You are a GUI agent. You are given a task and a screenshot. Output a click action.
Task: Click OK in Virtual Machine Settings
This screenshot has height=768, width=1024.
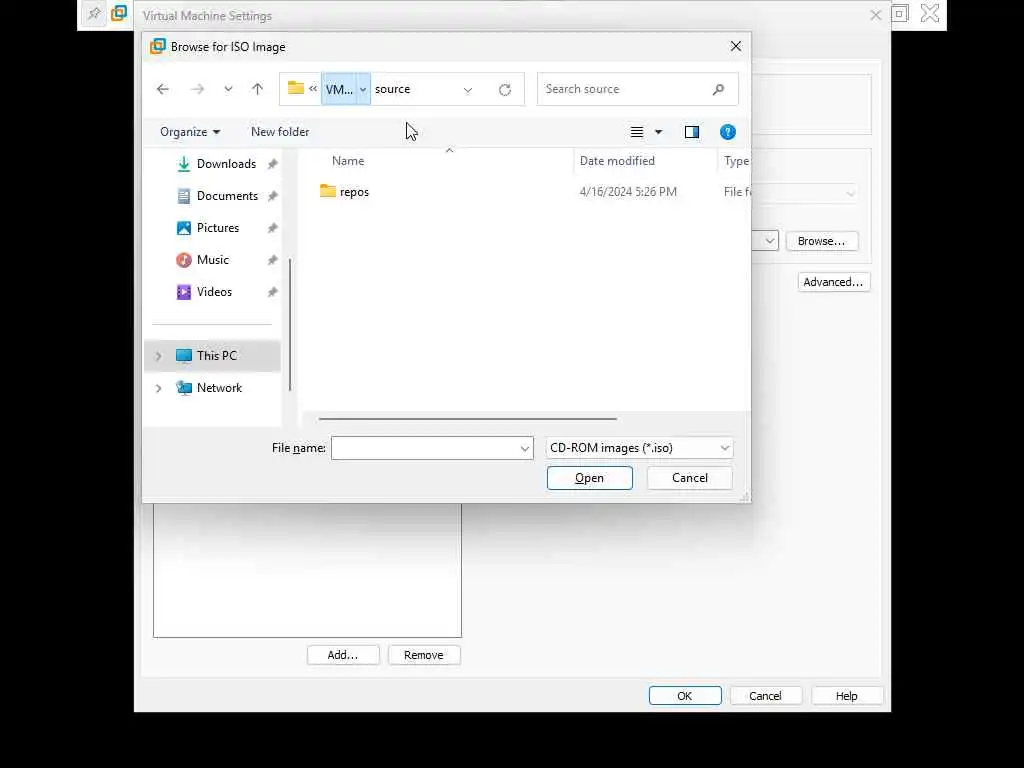[685, 696]
